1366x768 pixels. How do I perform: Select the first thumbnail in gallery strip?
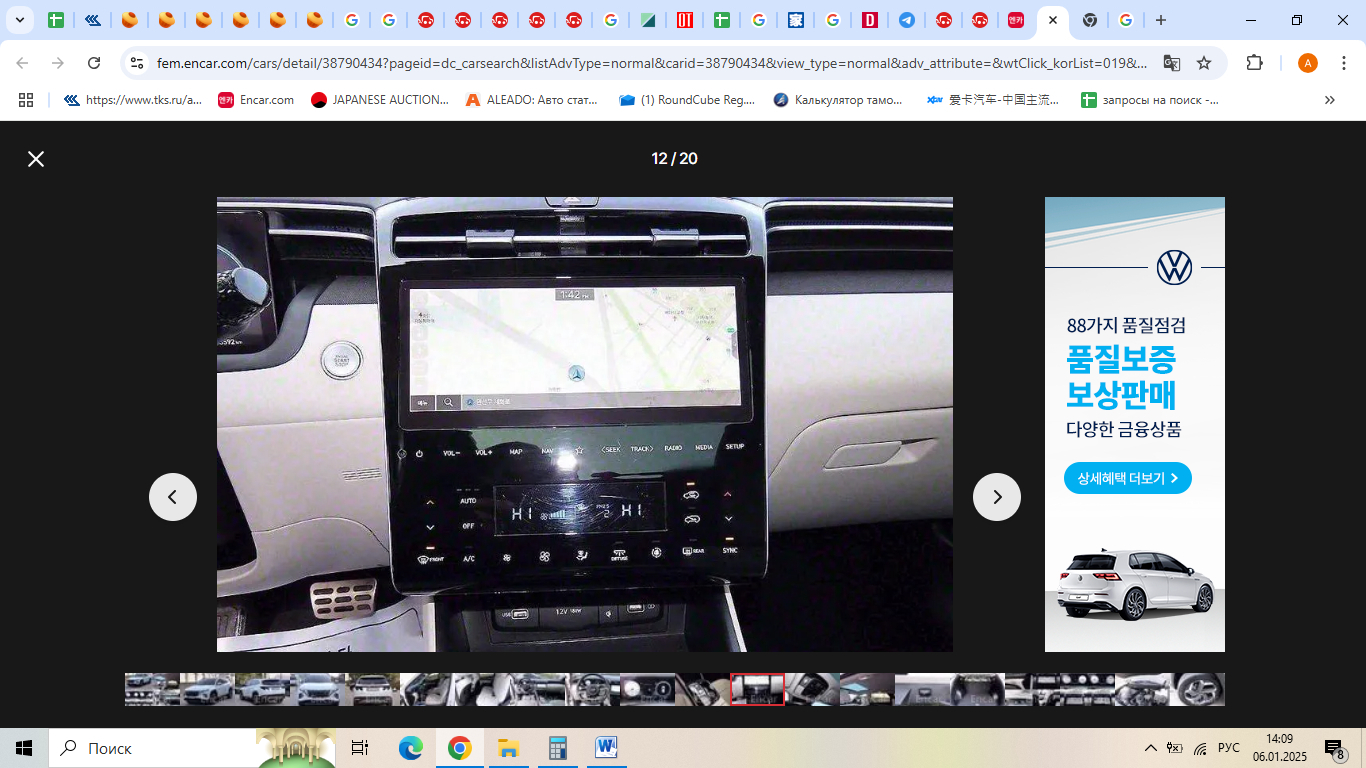tap(152, 689)
